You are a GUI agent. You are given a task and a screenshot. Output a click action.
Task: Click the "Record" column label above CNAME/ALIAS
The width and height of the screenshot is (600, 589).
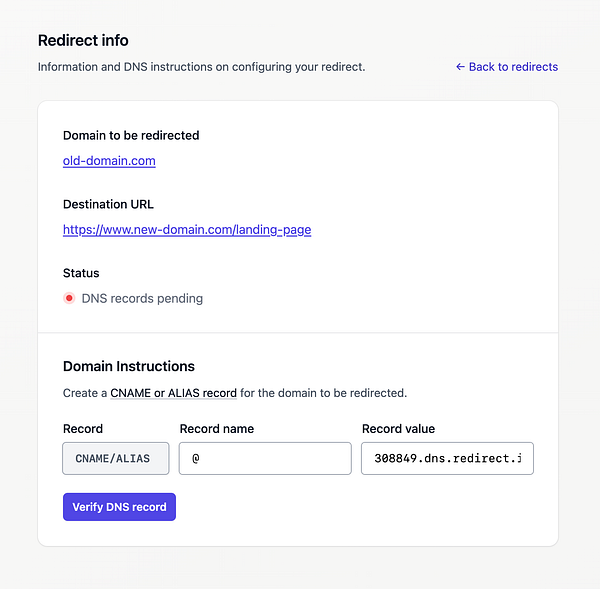point(83,428)
